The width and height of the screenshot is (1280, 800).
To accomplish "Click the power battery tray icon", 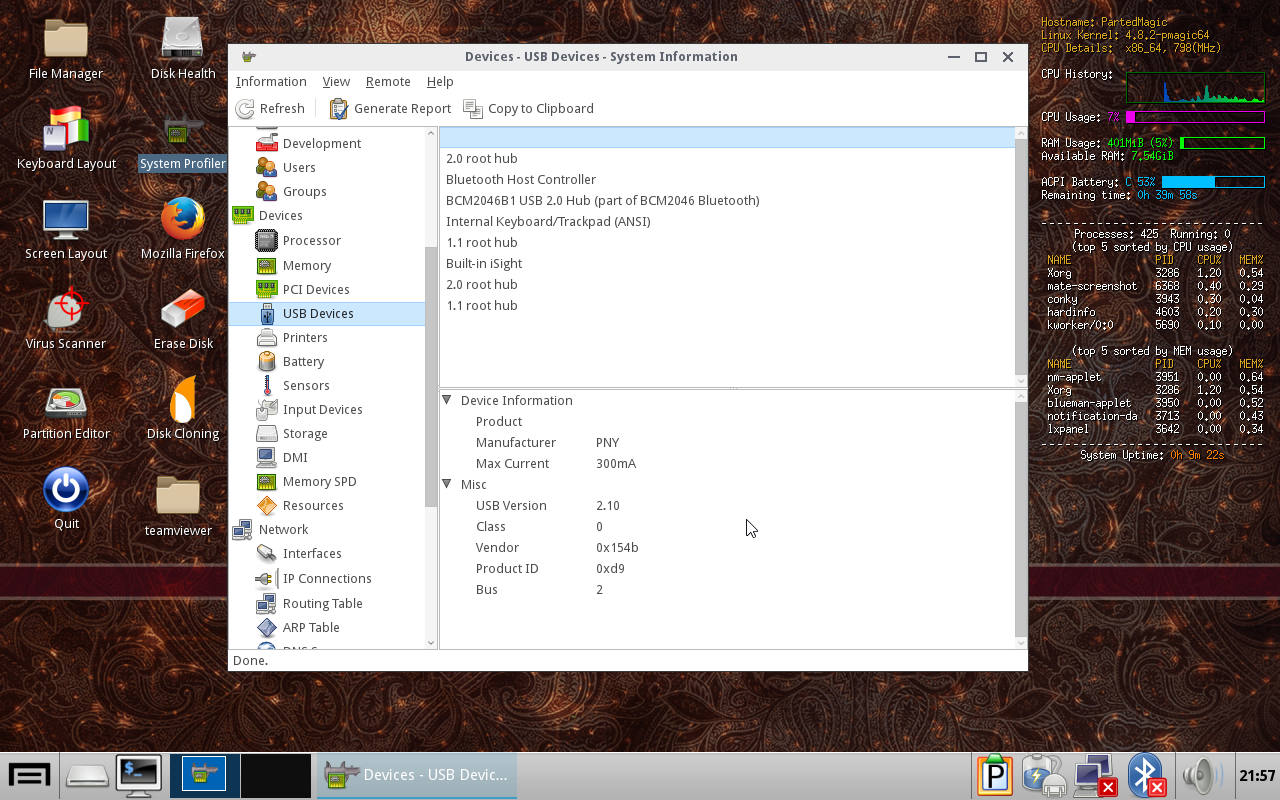I will pyautogui.click(x=1044, y=775).
